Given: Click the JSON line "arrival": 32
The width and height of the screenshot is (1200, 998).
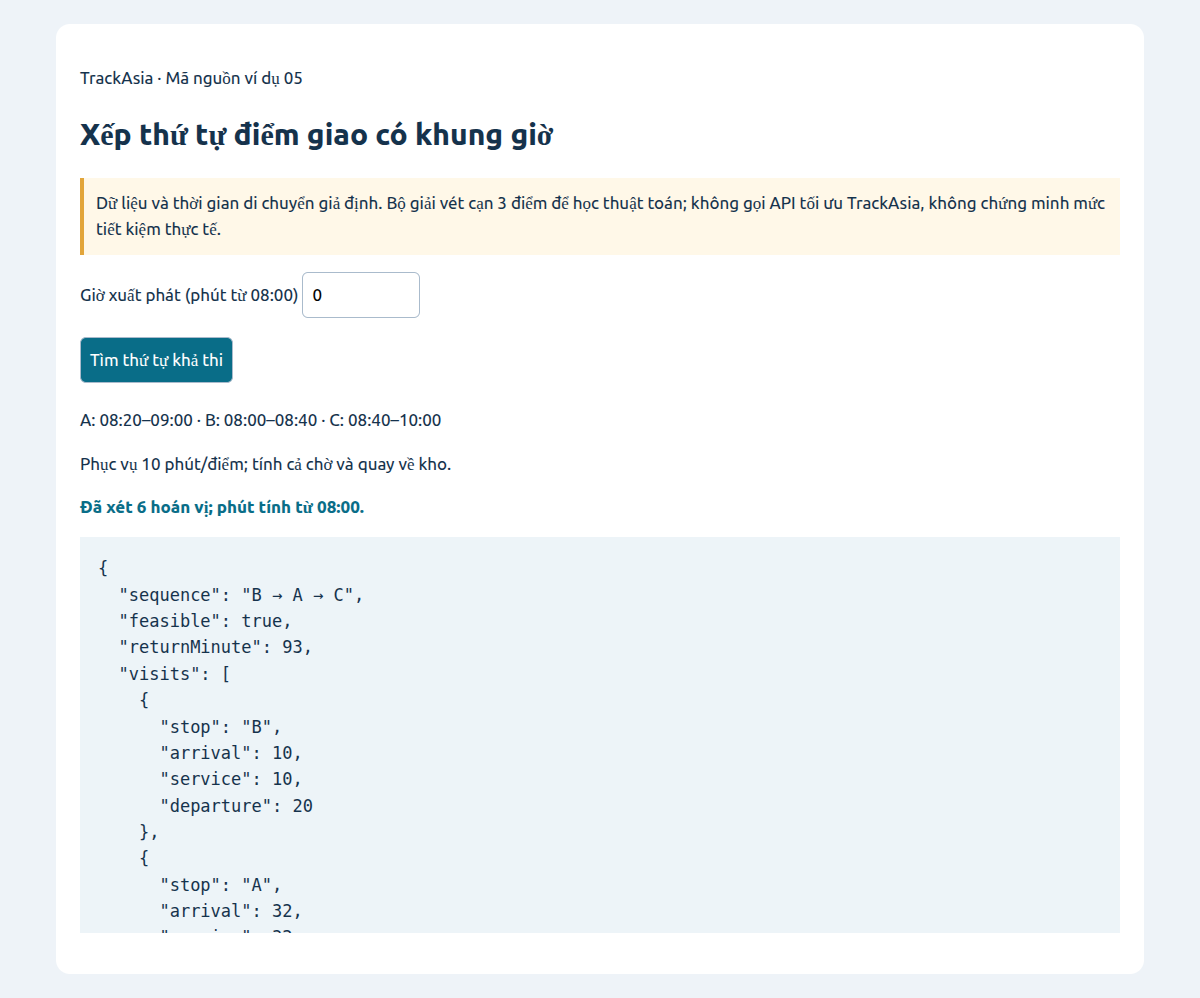Looking at the screenshot, I should 231,911.
